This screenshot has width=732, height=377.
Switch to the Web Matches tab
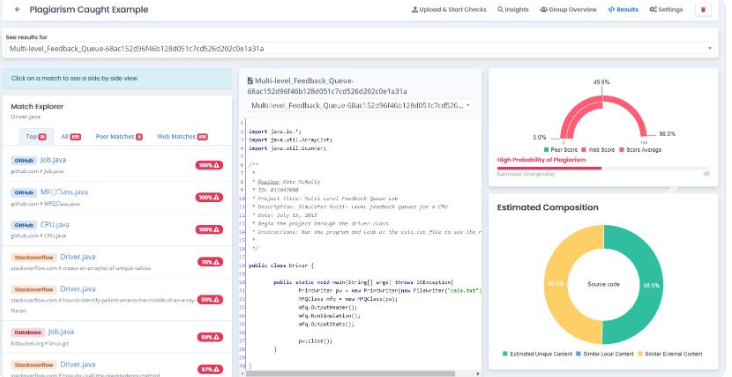(x=182, y=137)
